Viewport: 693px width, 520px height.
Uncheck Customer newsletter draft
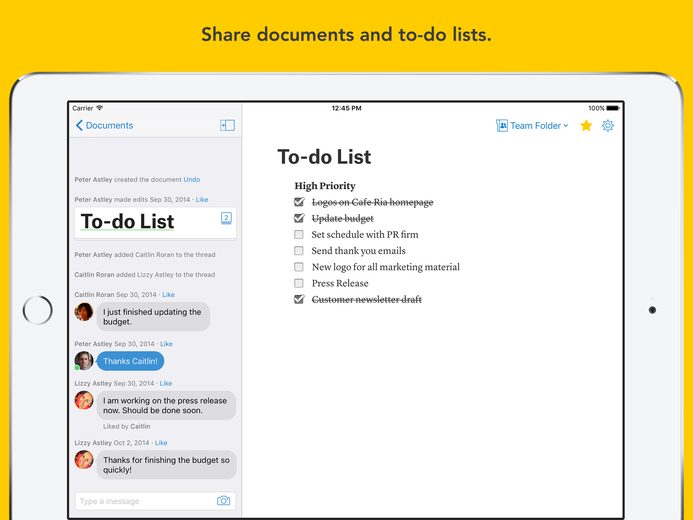[299, 299]
